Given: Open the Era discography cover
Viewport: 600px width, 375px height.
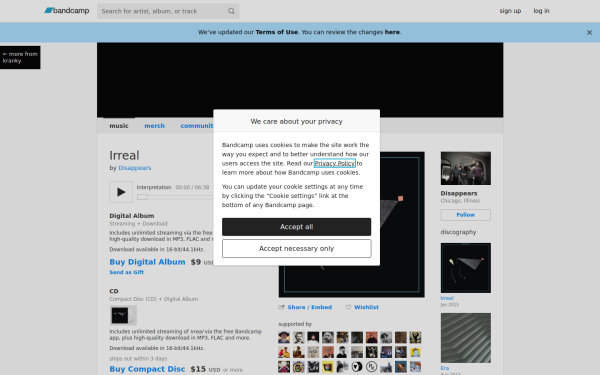Looking at the screenshot, I should click(x=466, y=338).
